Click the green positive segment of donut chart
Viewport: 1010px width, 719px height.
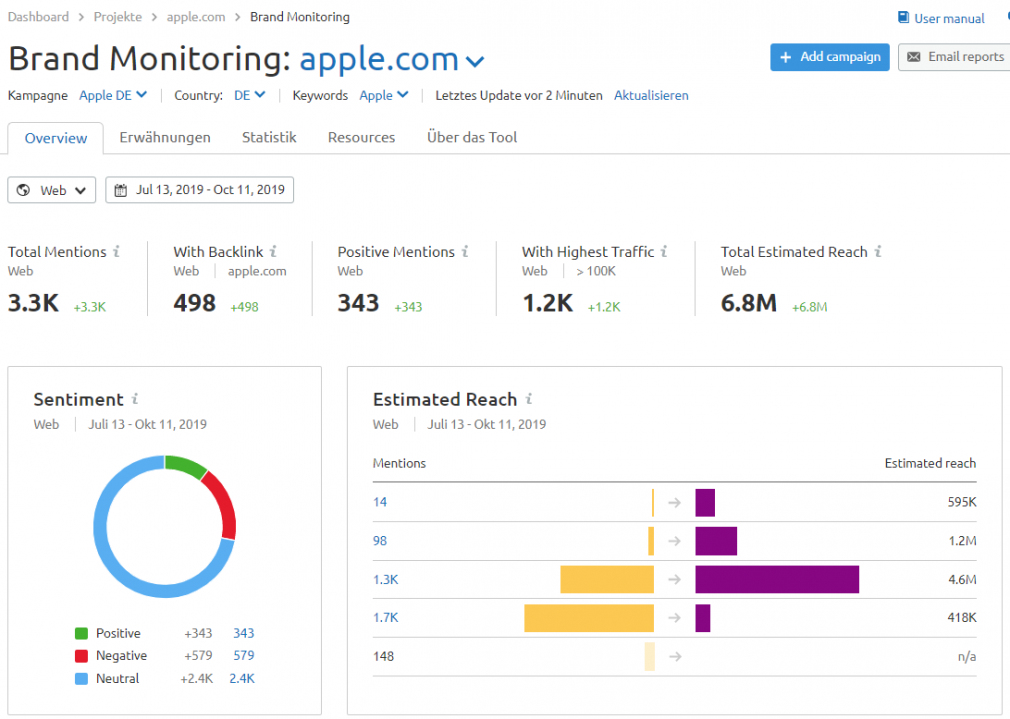pos(186,465)
